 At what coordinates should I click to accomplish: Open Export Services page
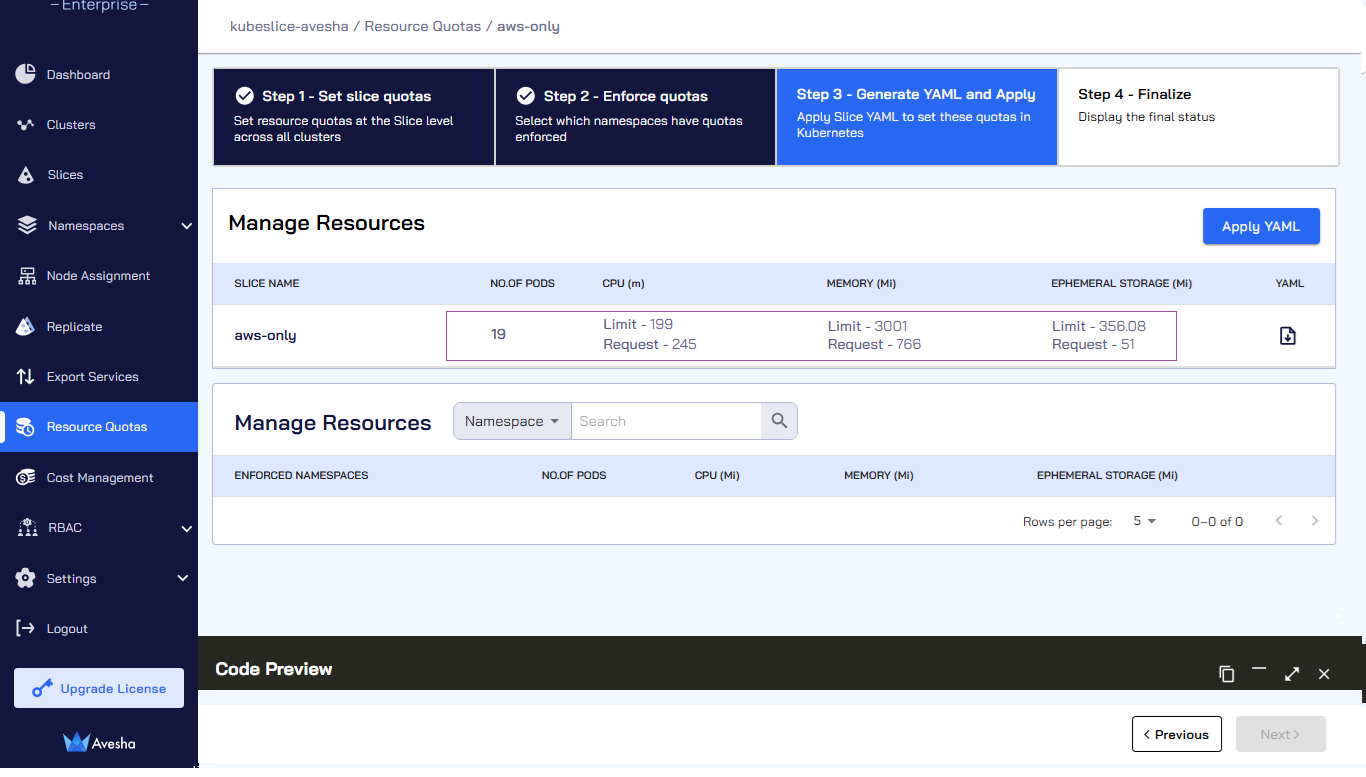point(92,377)
